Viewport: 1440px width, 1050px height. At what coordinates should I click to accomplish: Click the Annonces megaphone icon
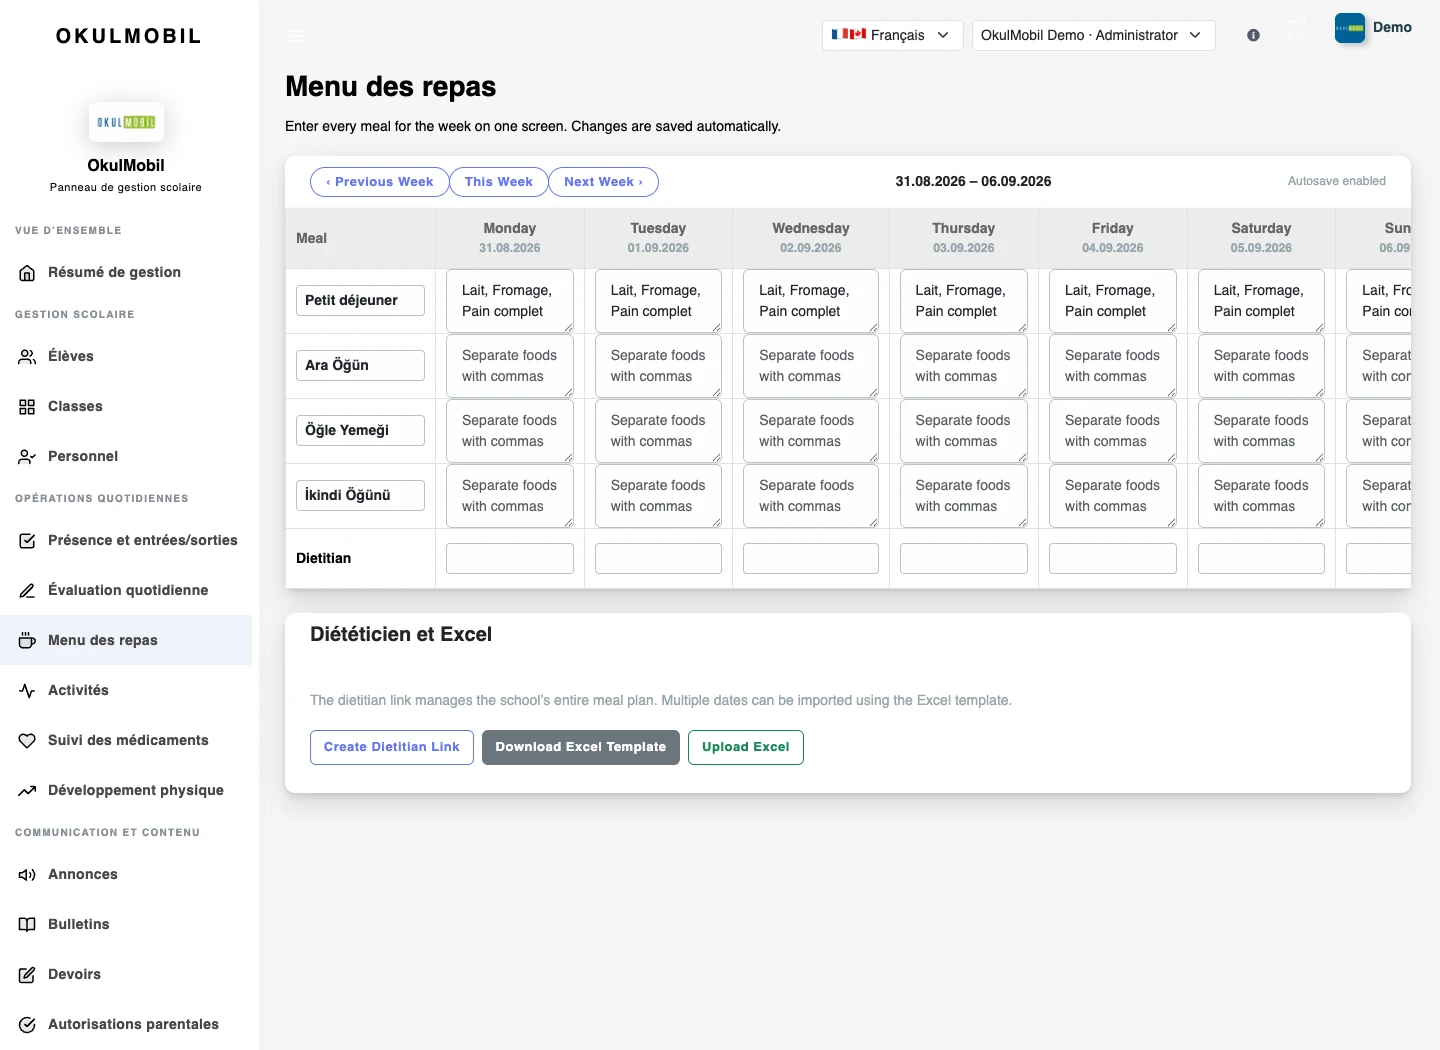27,875
